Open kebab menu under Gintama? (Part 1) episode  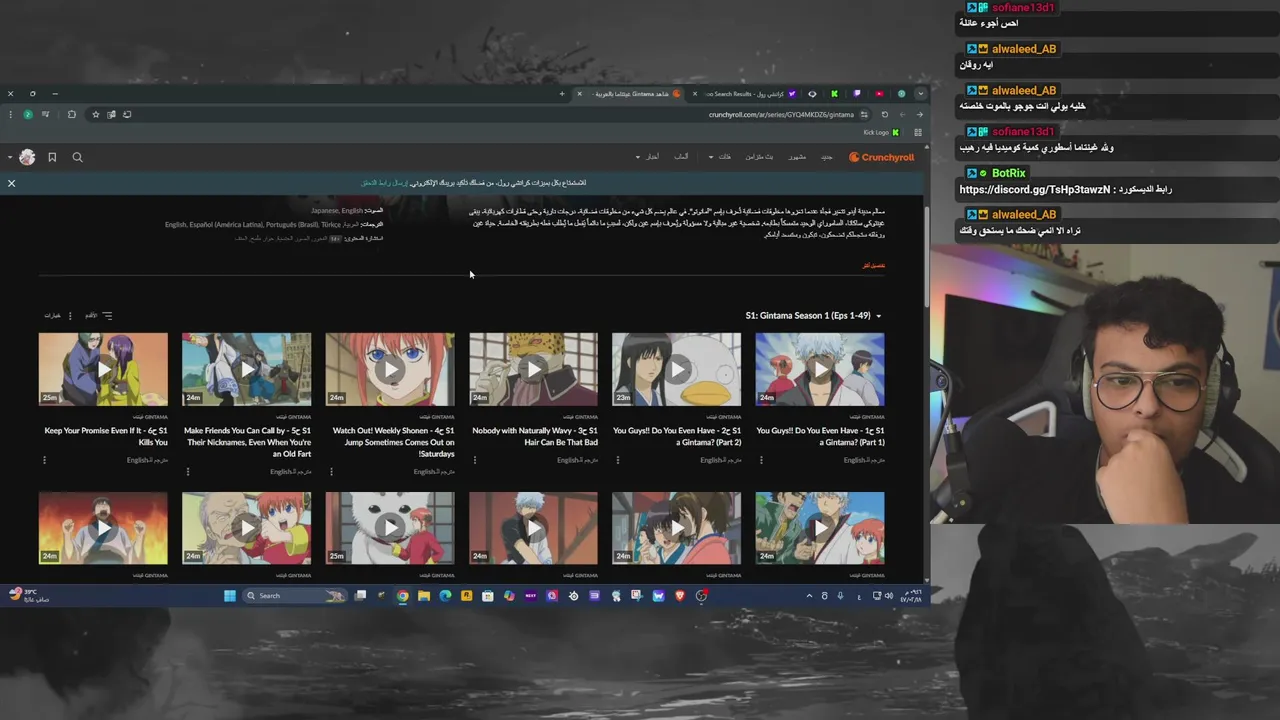761,461
